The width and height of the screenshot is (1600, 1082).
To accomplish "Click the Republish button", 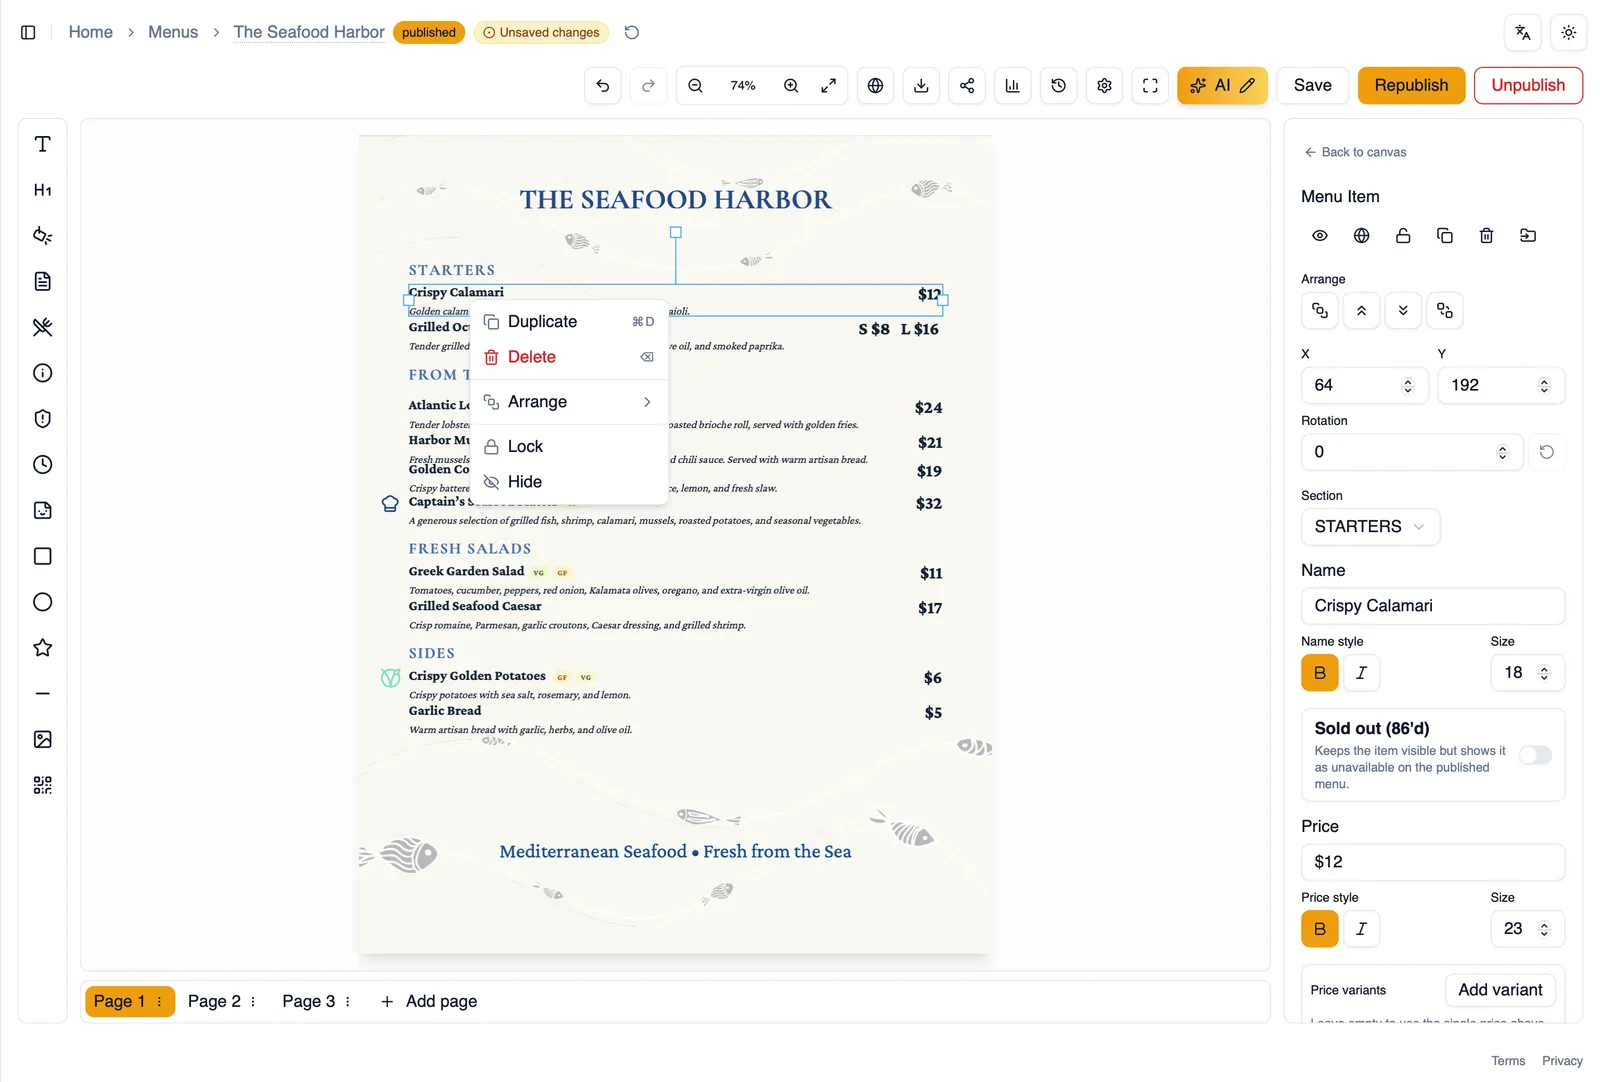I will tap(1411, 86).
